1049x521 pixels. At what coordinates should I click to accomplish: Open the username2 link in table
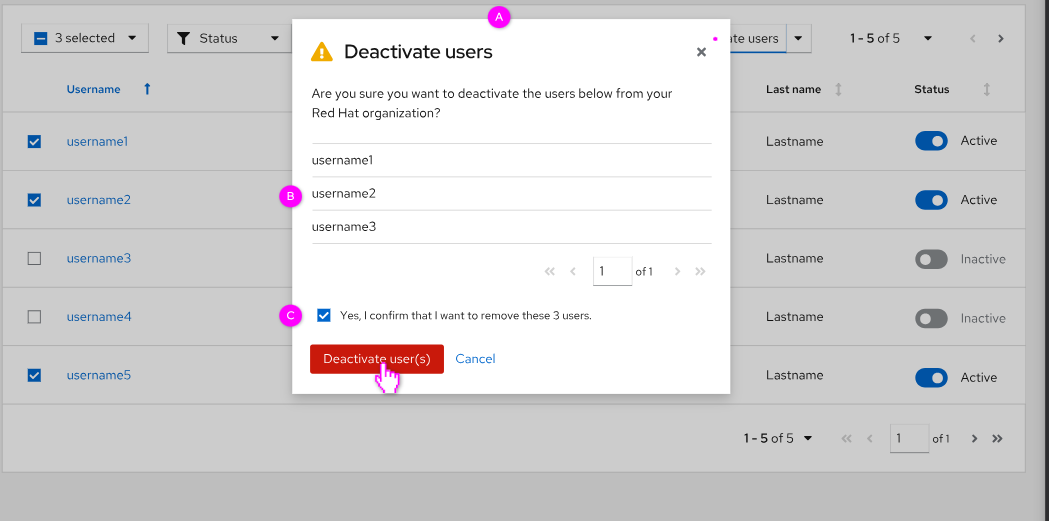(x=98, y=200)
